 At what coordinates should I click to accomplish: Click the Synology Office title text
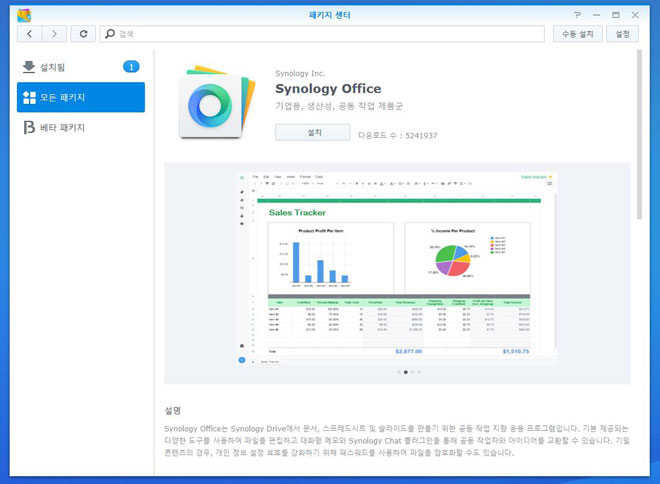coord(328,89)
